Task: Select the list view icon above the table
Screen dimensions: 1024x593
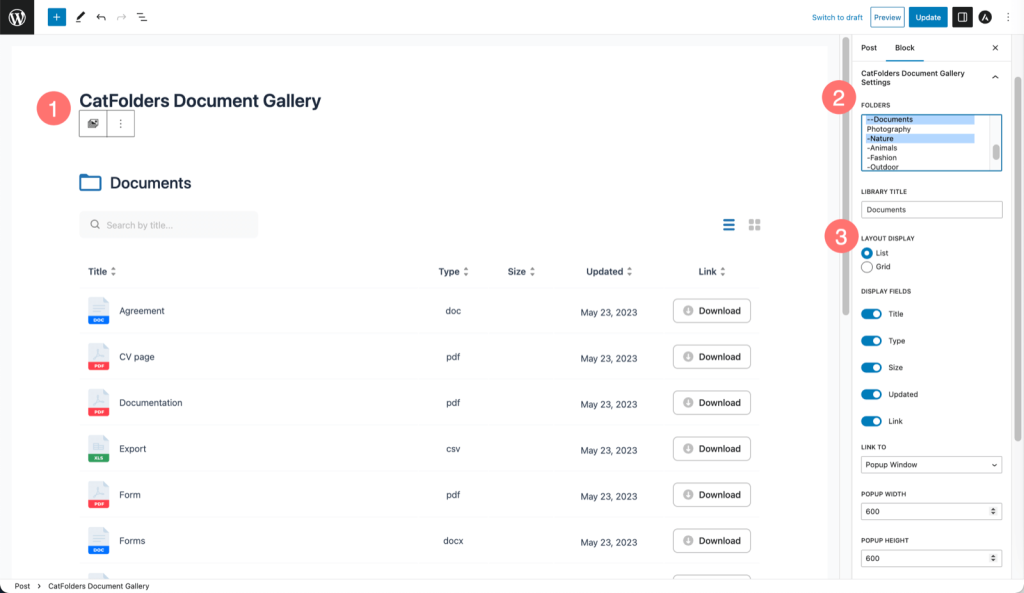Action: (x=729, y=224)
